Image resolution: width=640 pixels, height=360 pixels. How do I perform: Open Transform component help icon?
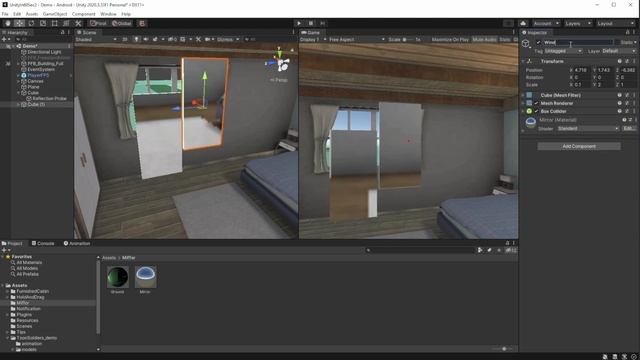coord(620,61)
